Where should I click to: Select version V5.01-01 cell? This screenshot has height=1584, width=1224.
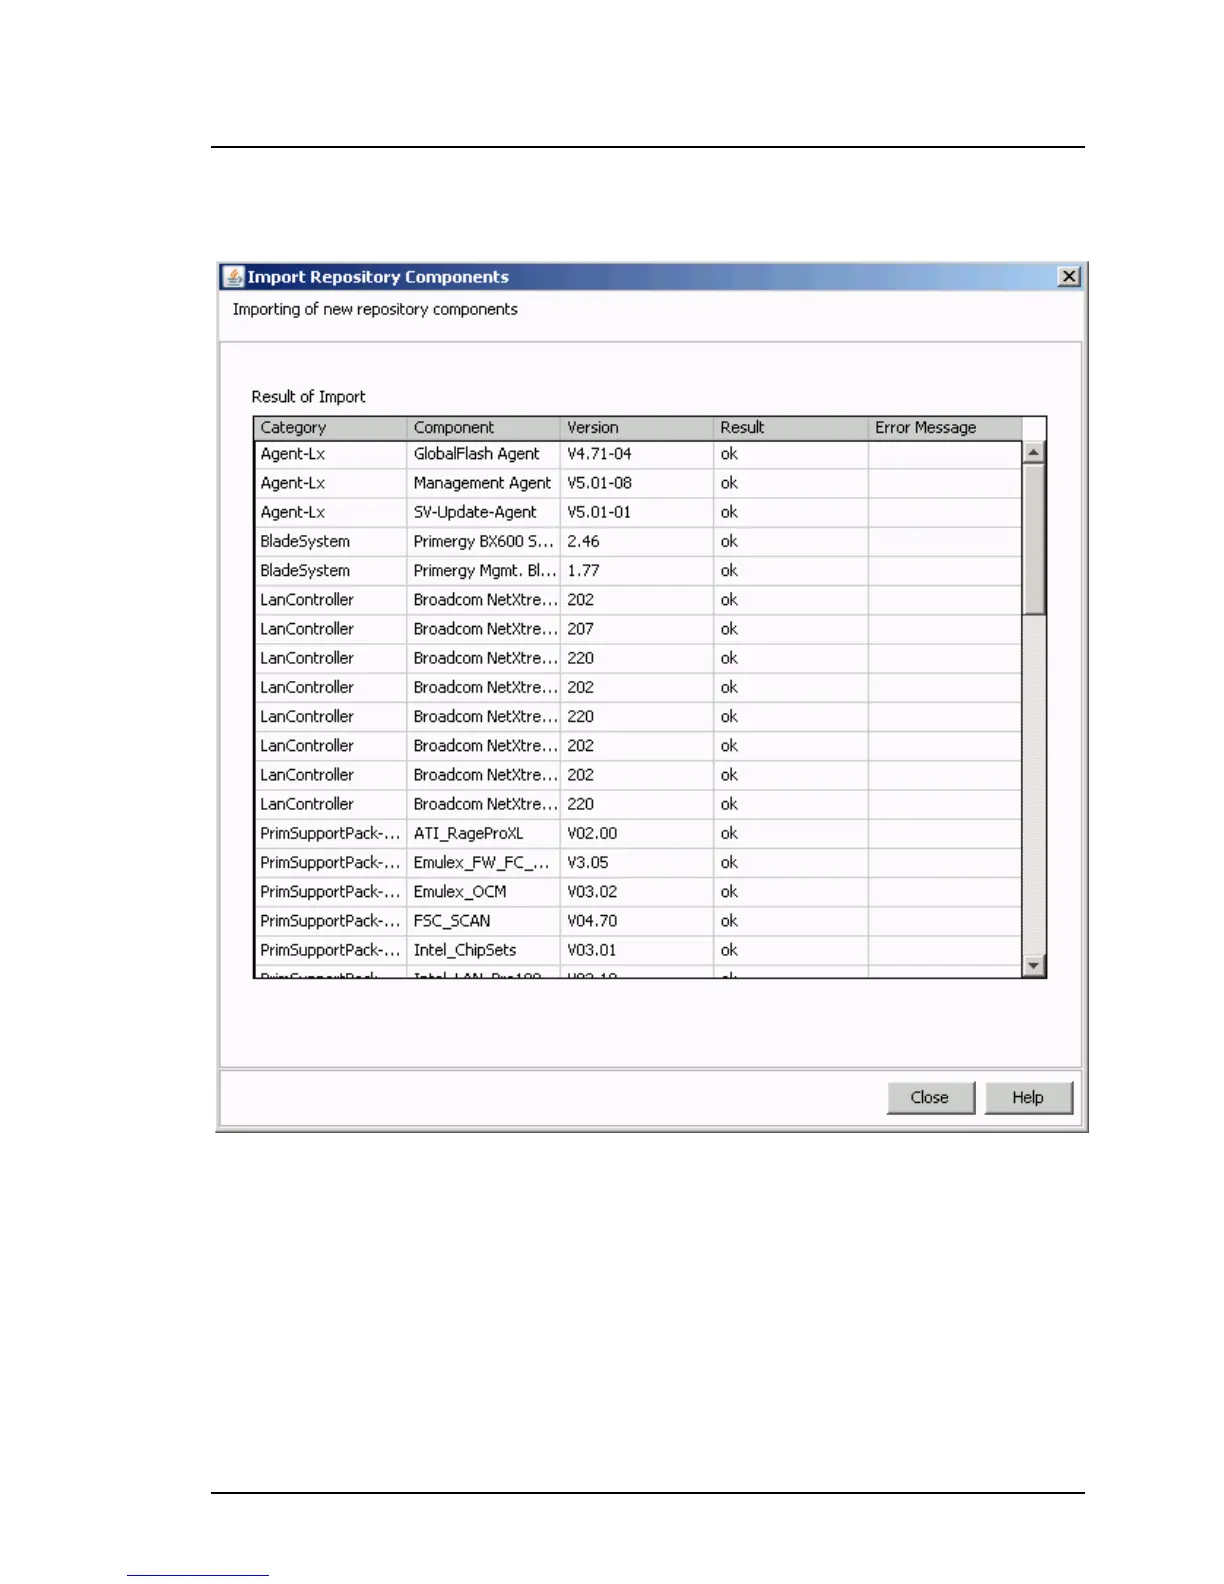click(x=637, y=512)
